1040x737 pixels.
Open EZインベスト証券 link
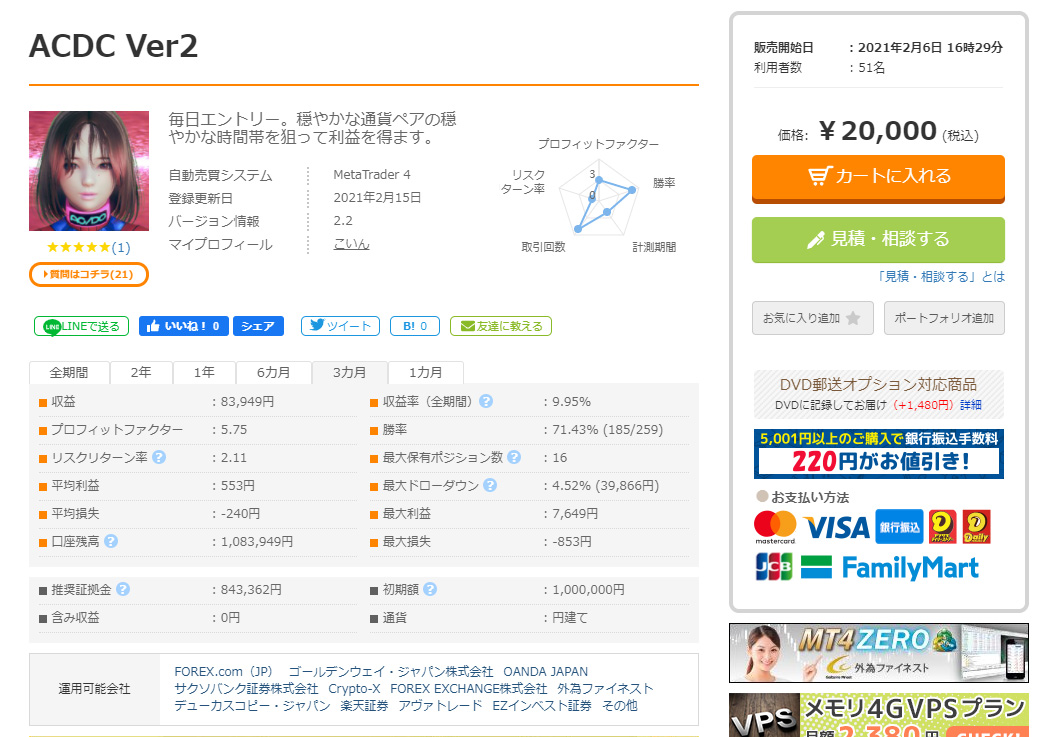pos(542,706)
